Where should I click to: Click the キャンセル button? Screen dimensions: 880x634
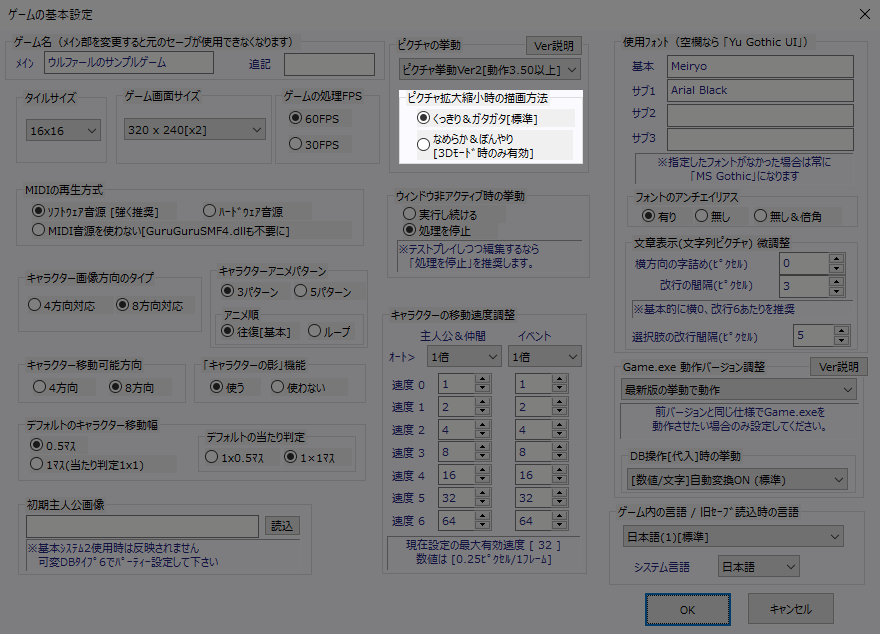790,609
